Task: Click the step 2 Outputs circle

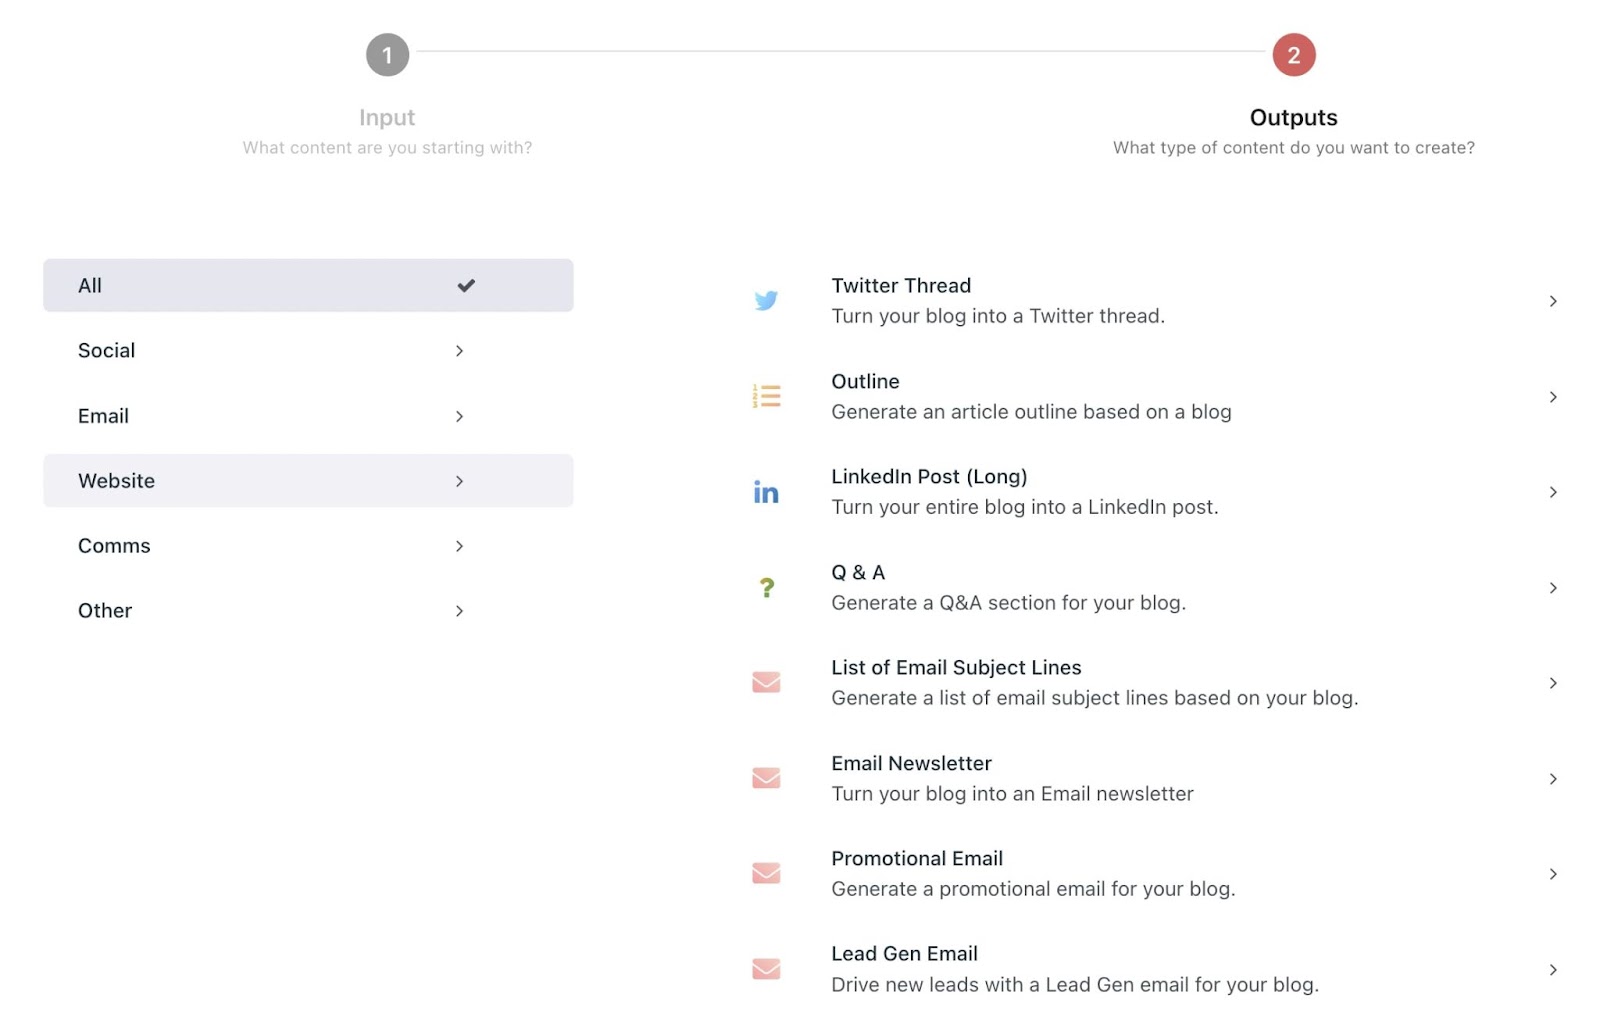Action: tap(1293, 55)
